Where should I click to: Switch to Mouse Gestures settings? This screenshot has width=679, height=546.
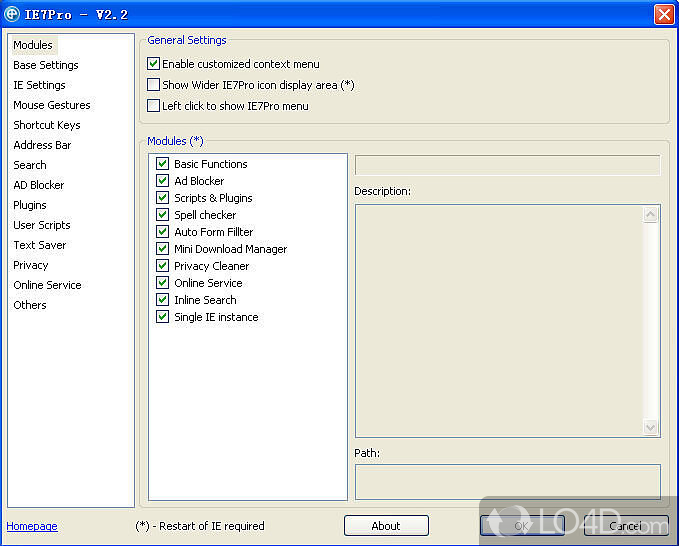pyautogui.click(x=52, y=105)
